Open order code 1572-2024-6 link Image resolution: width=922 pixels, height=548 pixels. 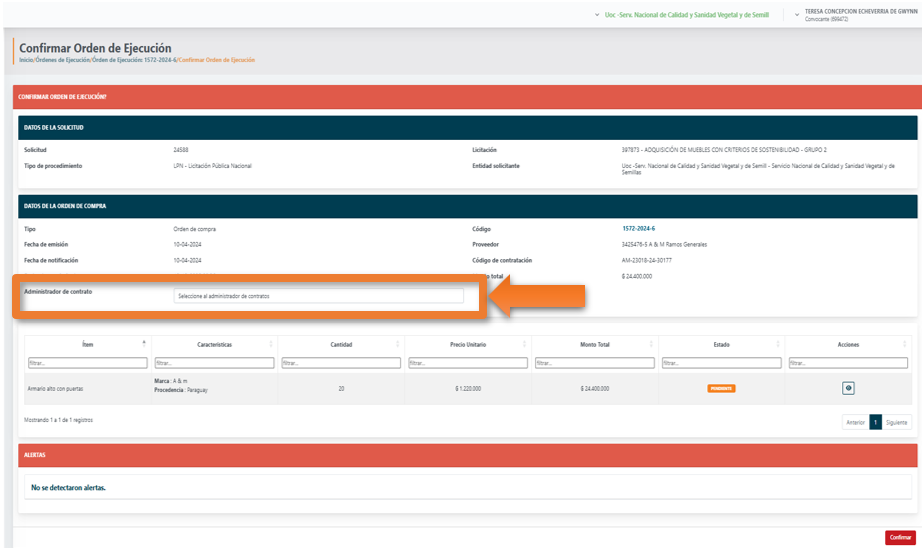(x=638, y=229)
